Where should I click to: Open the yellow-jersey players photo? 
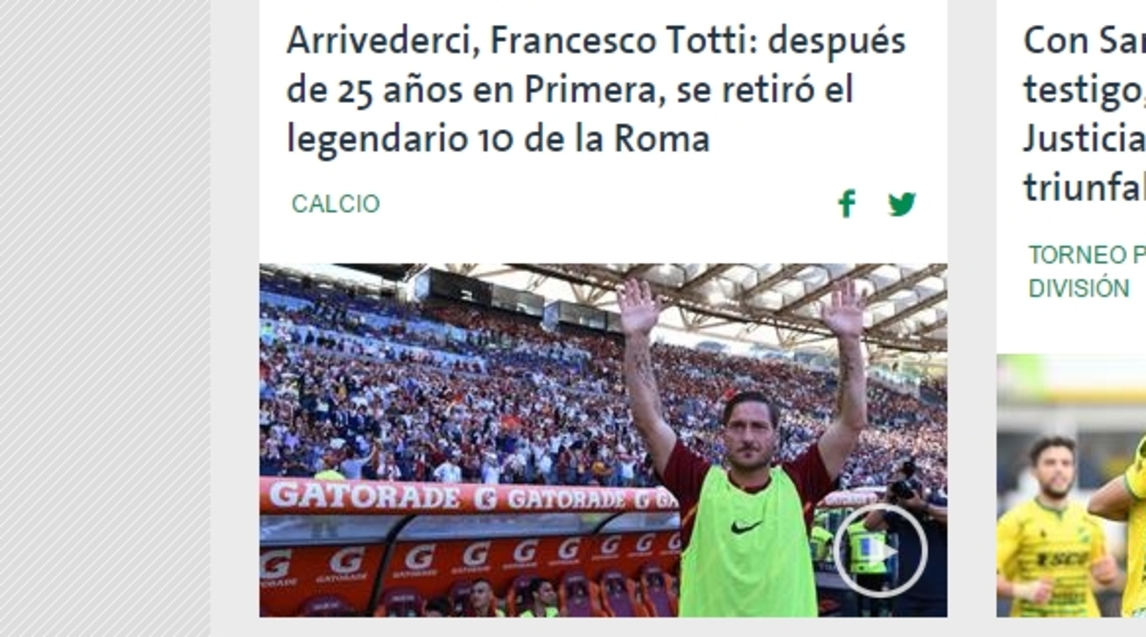1071,486
